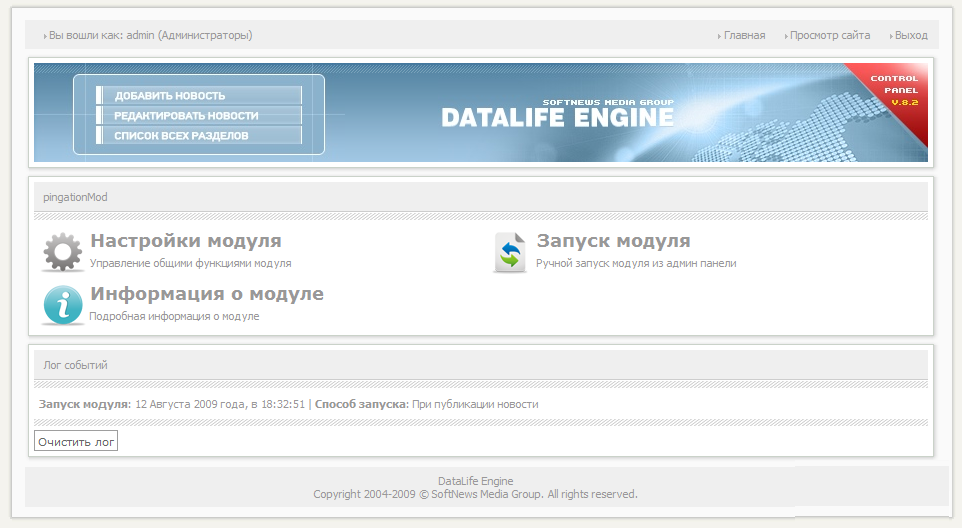
Task: Click the DataLife Engine banner logo
Action: [557, 114]
